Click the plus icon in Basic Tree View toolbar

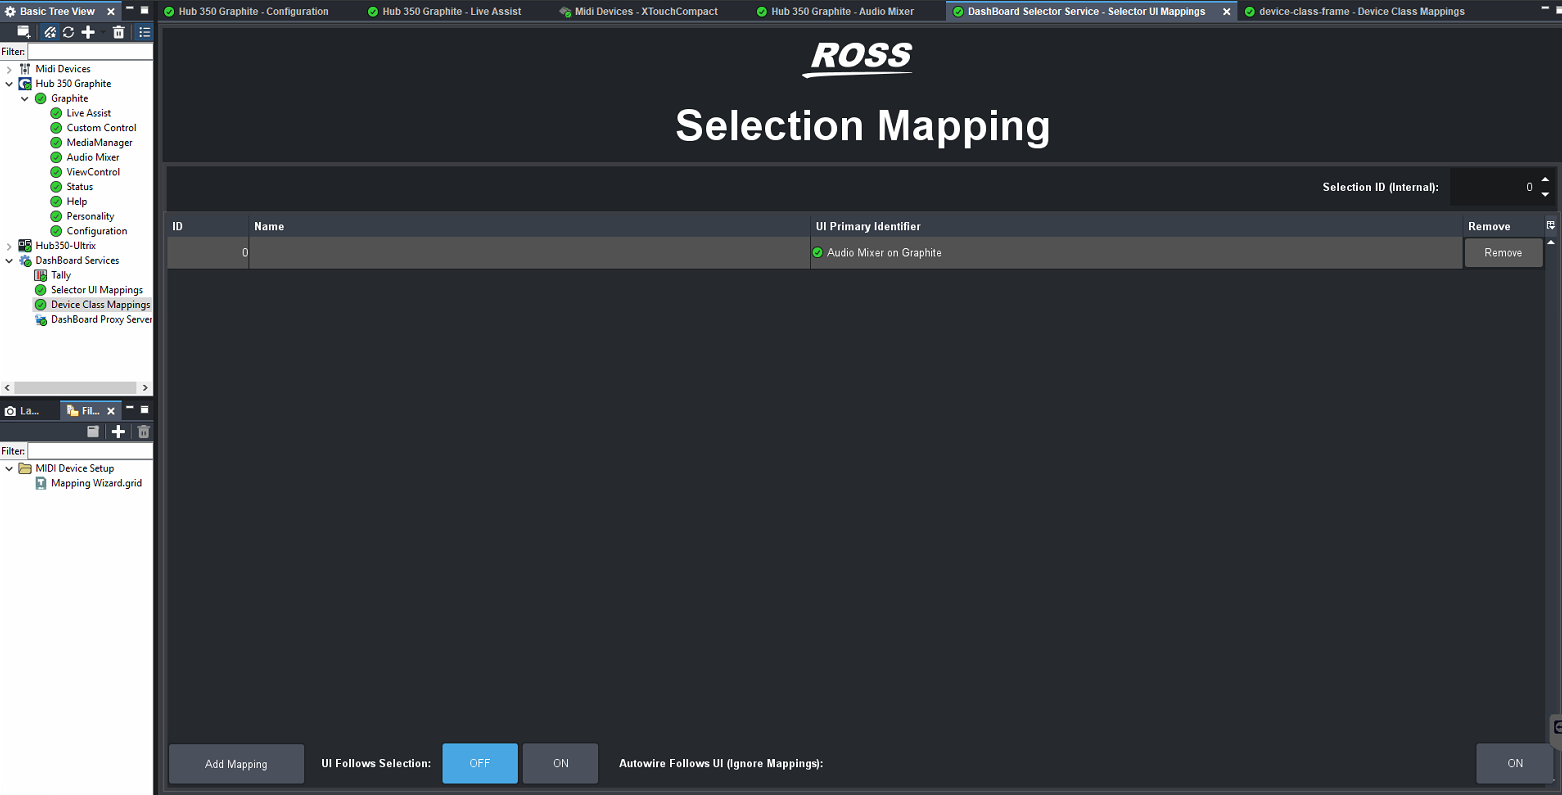(x=88, y=32)
